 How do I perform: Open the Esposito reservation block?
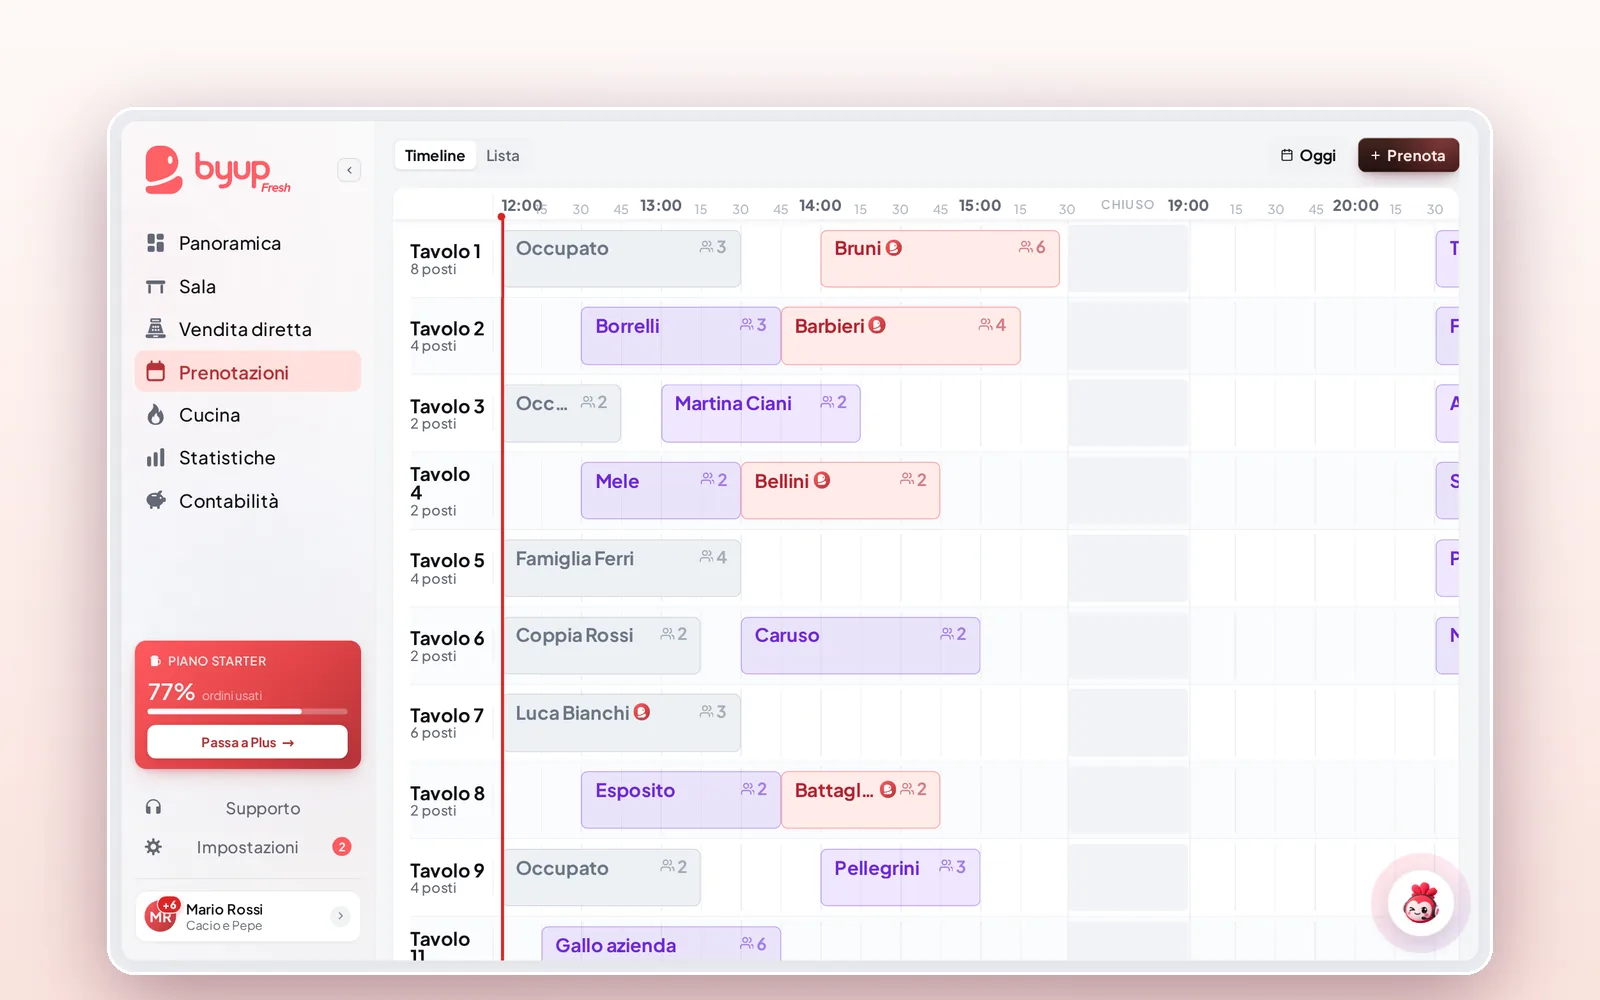680,800
